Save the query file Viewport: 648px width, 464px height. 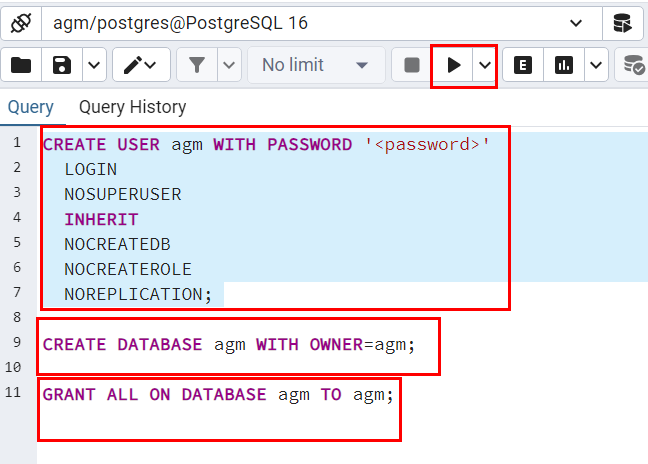pyautogui.click(x=62, y=65)
